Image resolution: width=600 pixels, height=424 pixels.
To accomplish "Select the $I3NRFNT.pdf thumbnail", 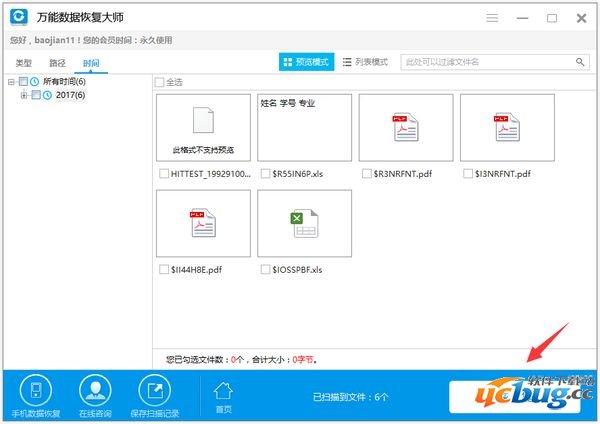I will pyautogui.click(x=507, y=127).
